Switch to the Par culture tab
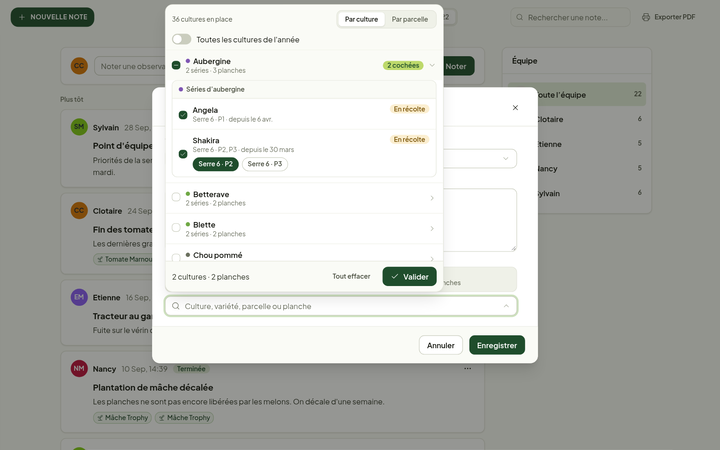Image resolution: width=720 pixels, height=450 pixels. pos(361,19)
